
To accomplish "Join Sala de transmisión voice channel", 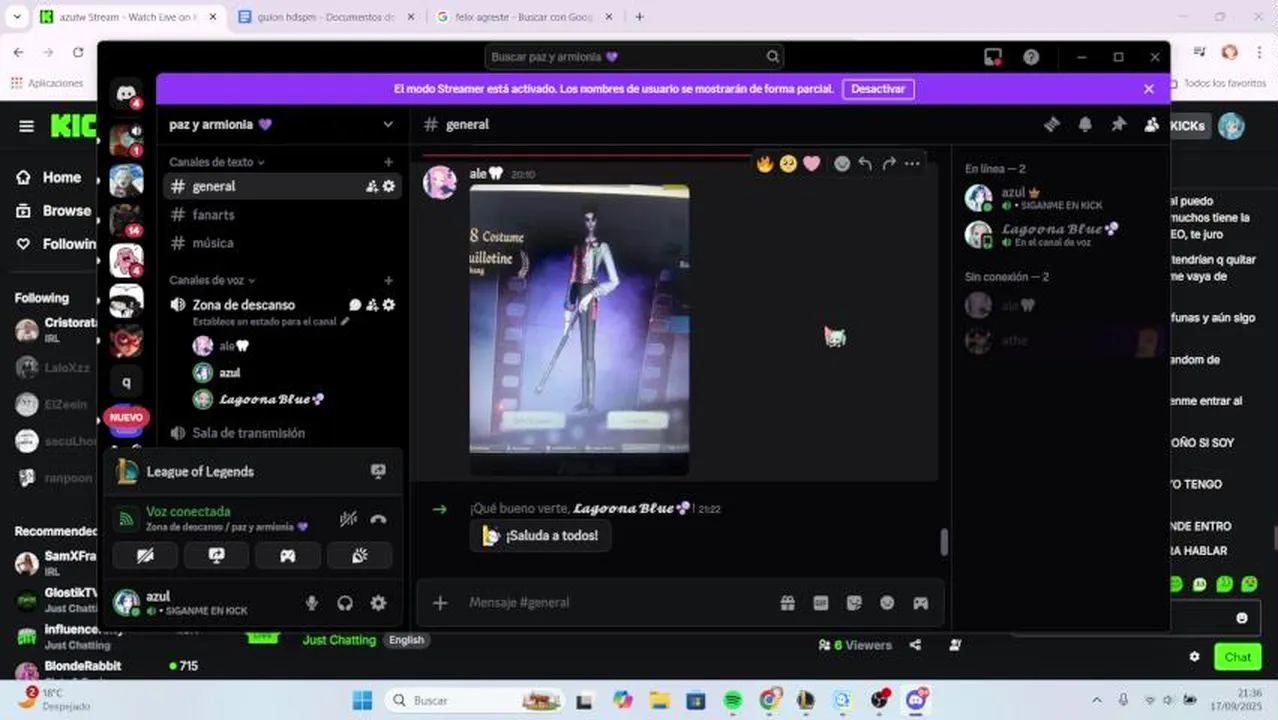I will coord(283,433).
